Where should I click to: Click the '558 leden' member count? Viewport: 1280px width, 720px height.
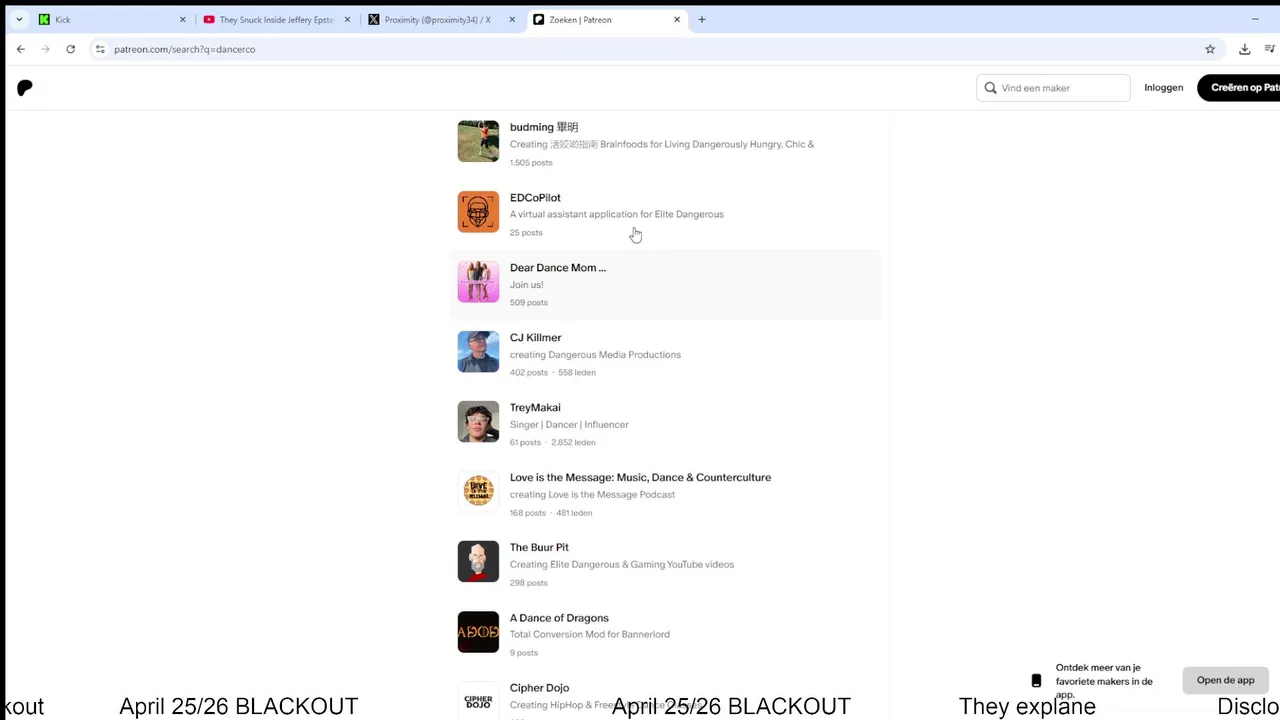tap(577, 373)
